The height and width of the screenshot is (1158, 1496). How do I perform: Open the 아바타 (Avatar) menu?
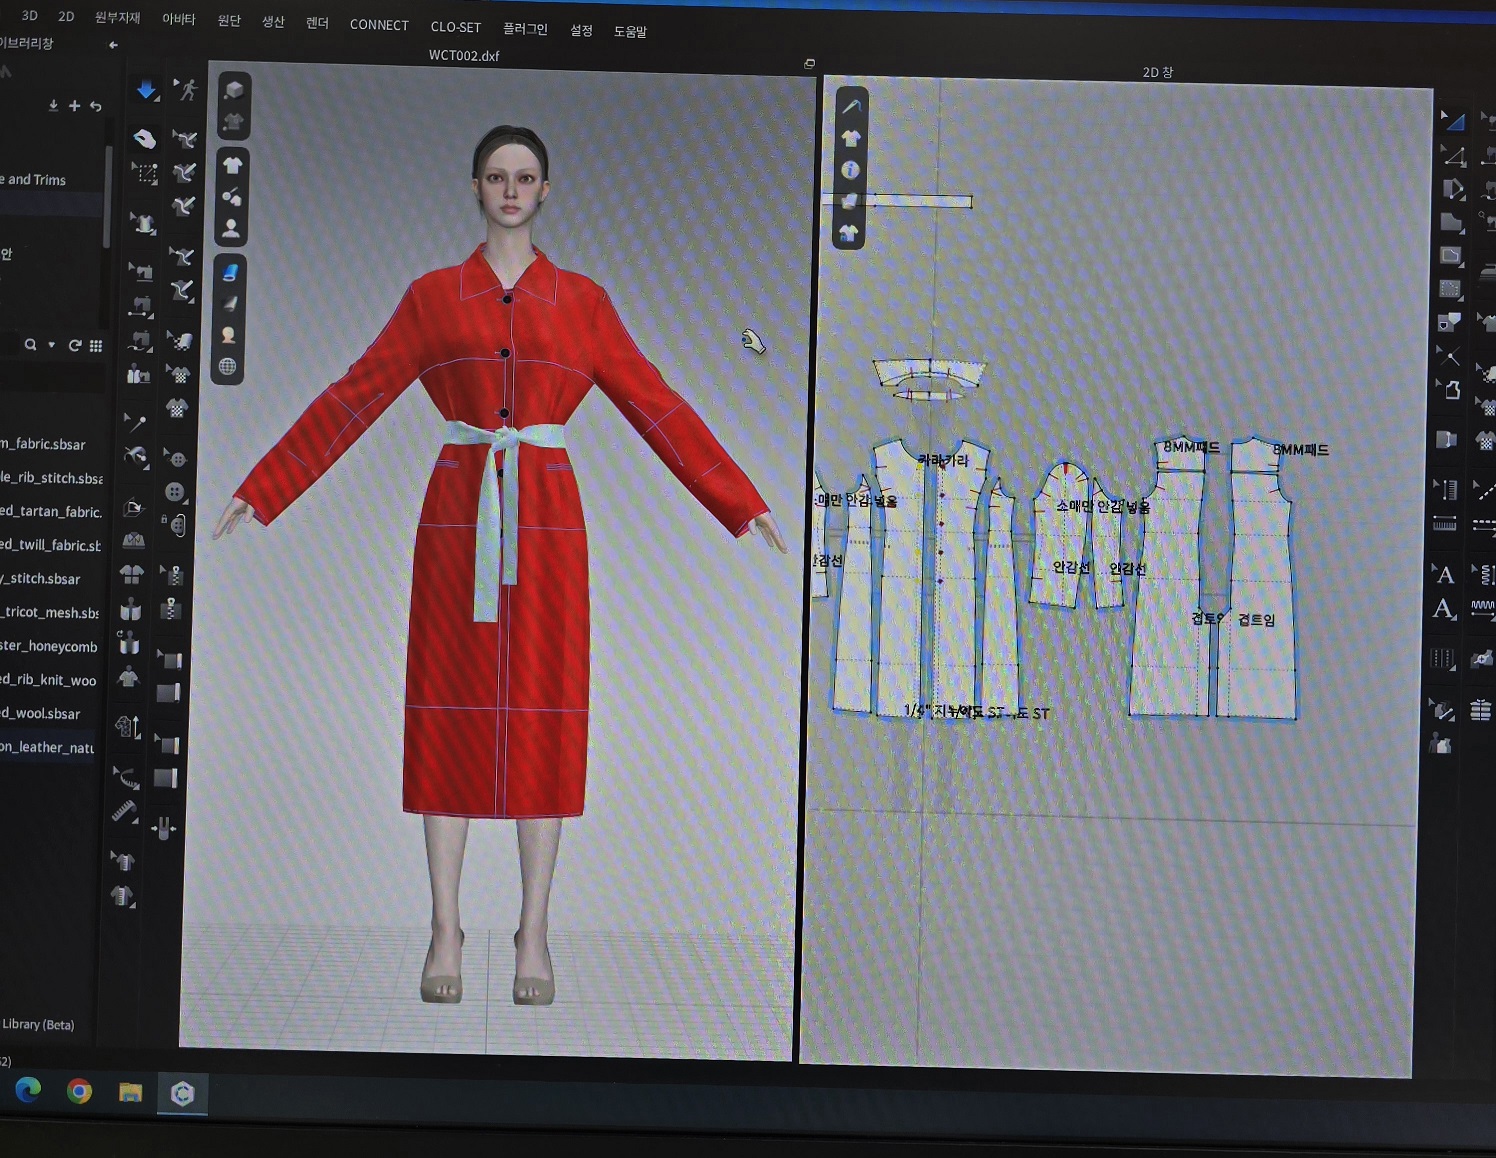[x=179, y=19]
